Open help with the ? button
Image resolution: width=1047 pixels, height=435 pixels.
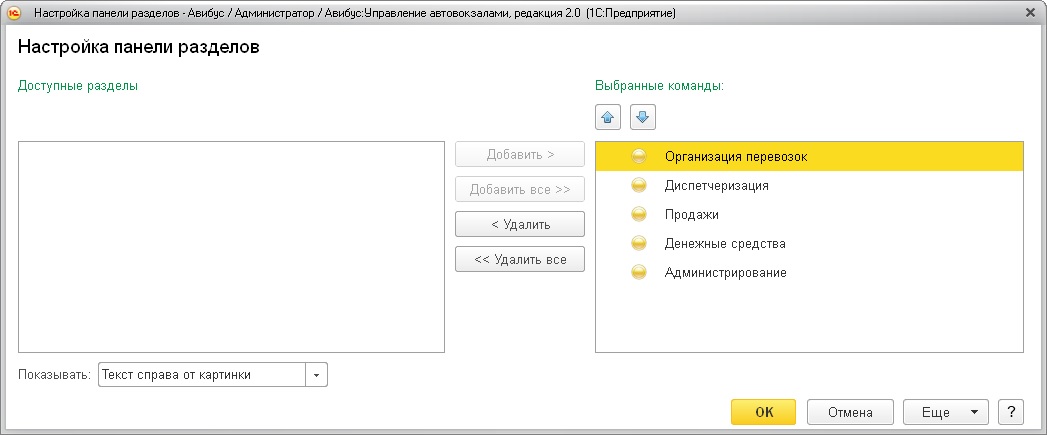point(1011,412)
